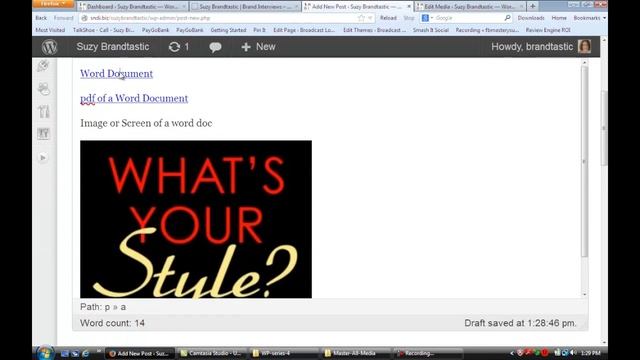Click the Draft saved at 1:28:46 pm text
Viewport: 640px width, 360px height.
tap(520, 323)
